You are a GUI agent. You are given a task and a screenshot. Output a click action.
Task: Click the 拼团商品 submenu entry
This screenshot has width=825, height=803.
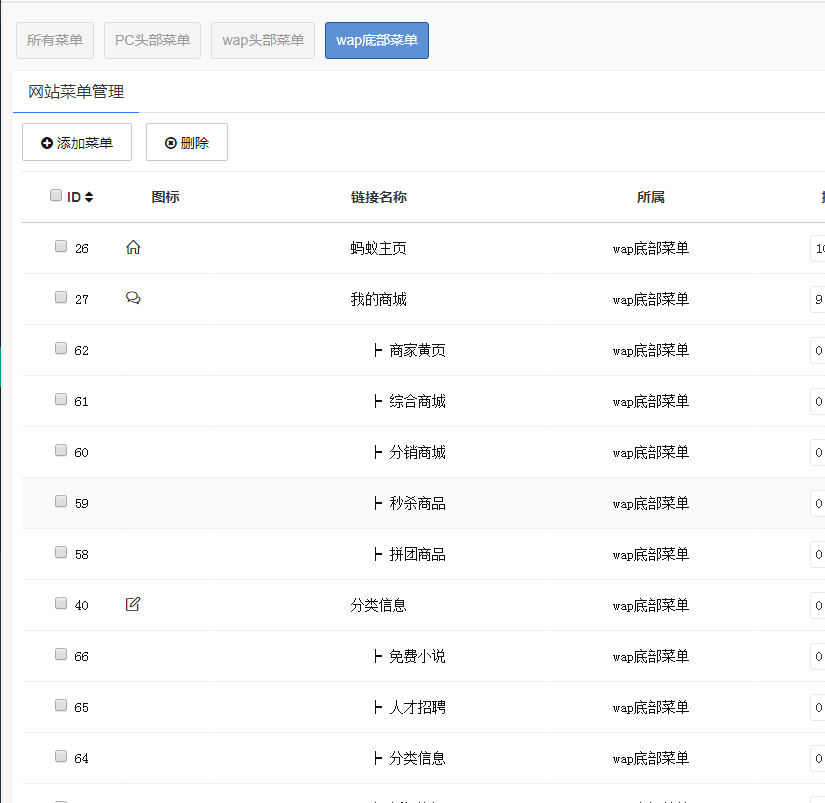pyautogui.click(x=417, y=554)
